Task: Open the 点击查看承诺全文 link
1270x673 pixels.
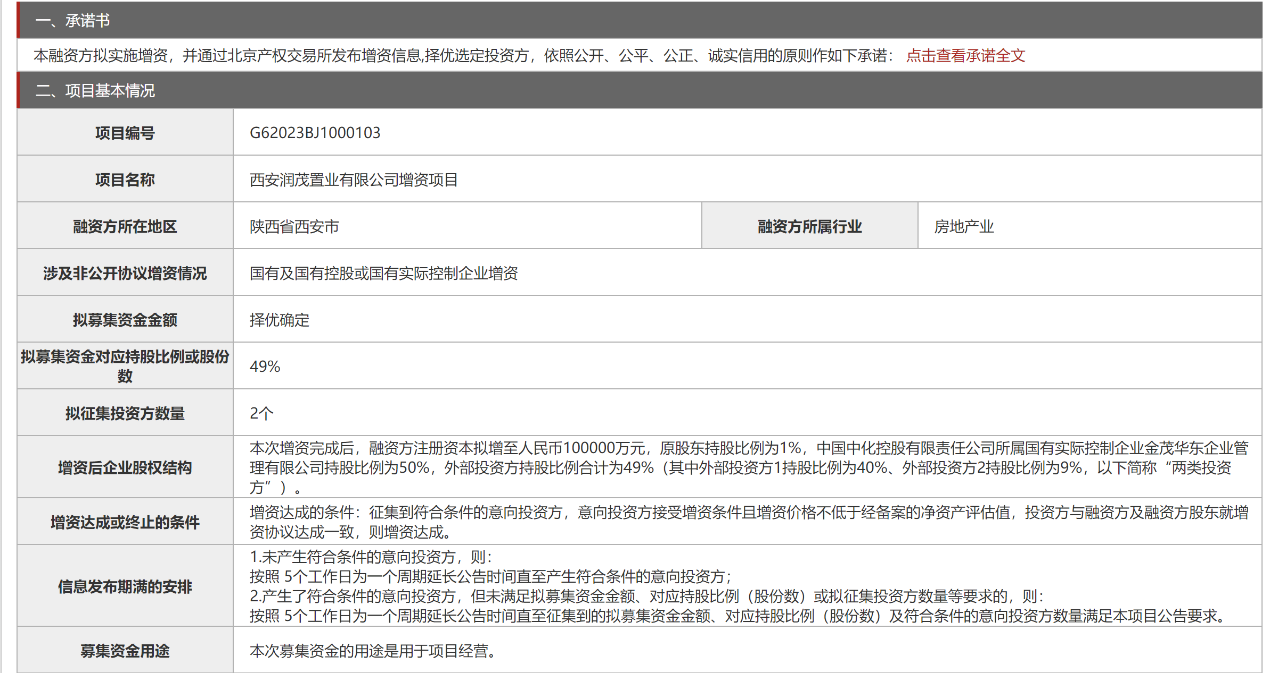Action: [x=965, y=56]
